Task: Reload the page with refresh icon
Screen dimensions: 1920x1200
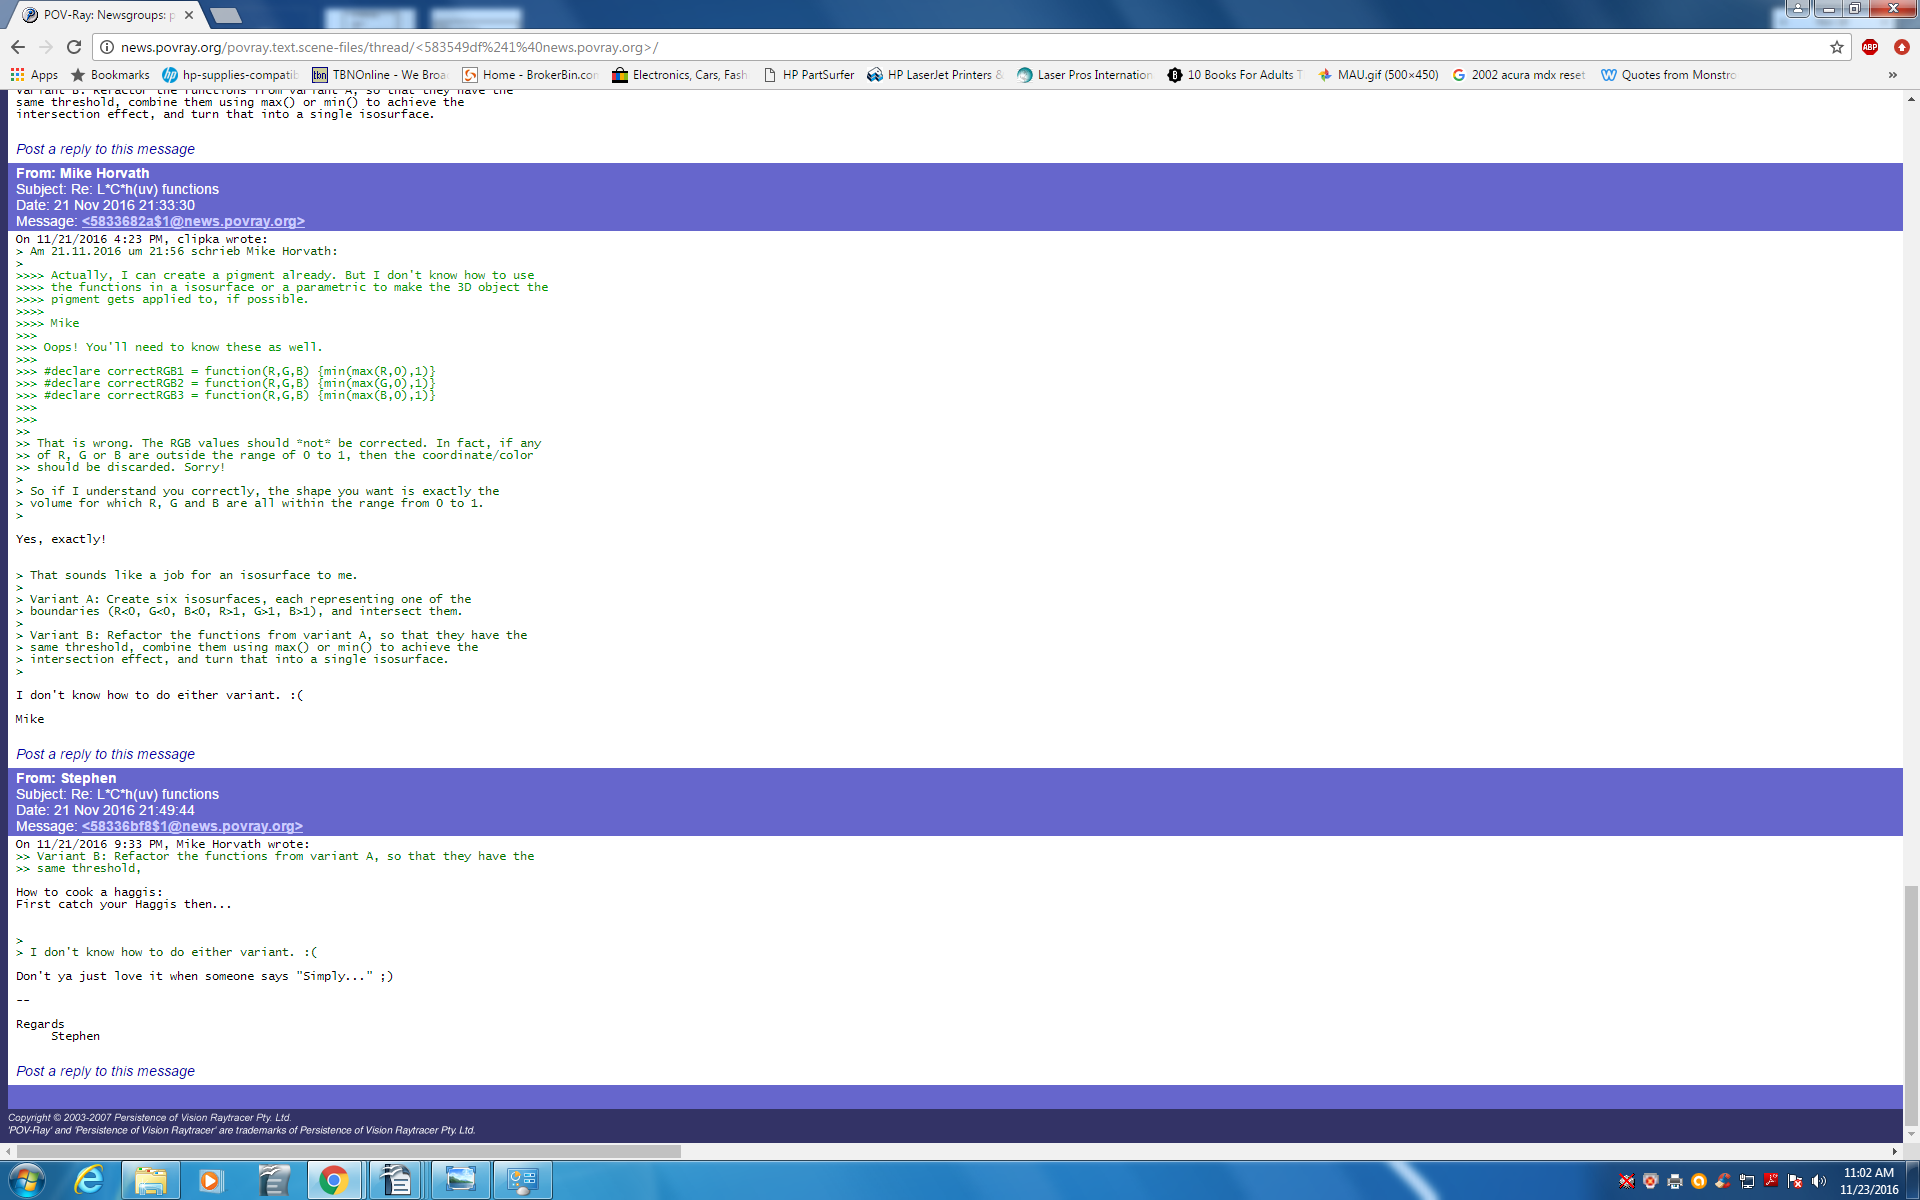Action: pyautogui.click(x=74, y=47)
